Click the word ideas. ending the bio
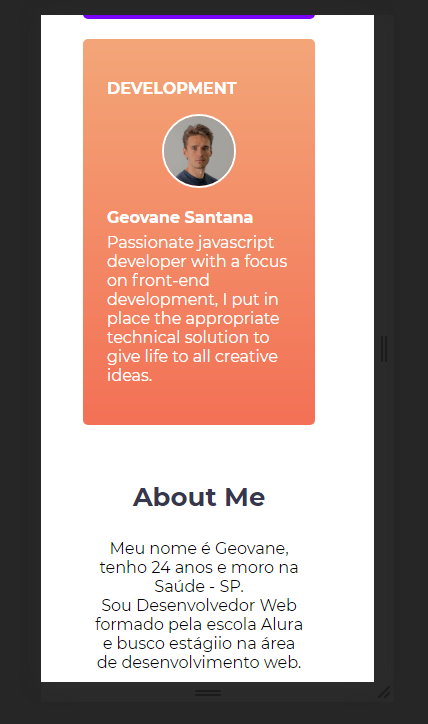Screen dimensions: 428x724 click(x=130, y=375)
